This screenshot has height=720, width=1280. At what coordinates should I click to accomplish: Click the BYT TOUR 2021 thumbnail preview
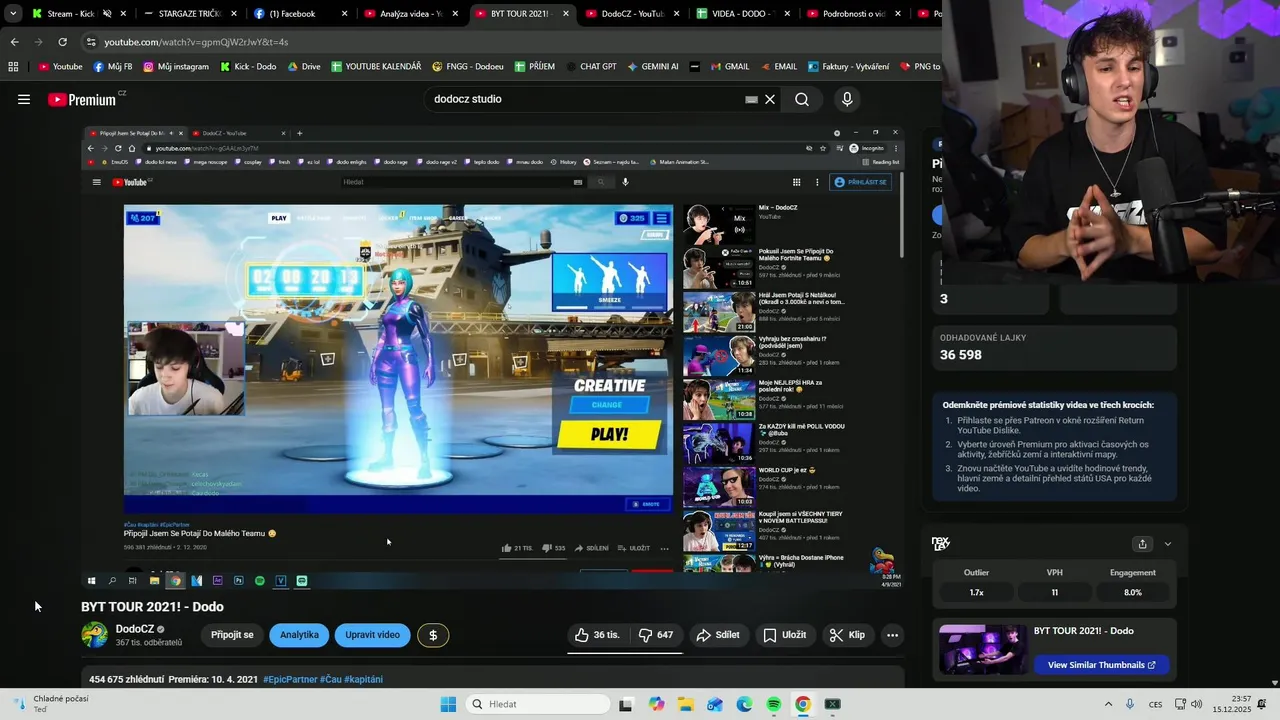pyautogui.click(x=983, y=649)
